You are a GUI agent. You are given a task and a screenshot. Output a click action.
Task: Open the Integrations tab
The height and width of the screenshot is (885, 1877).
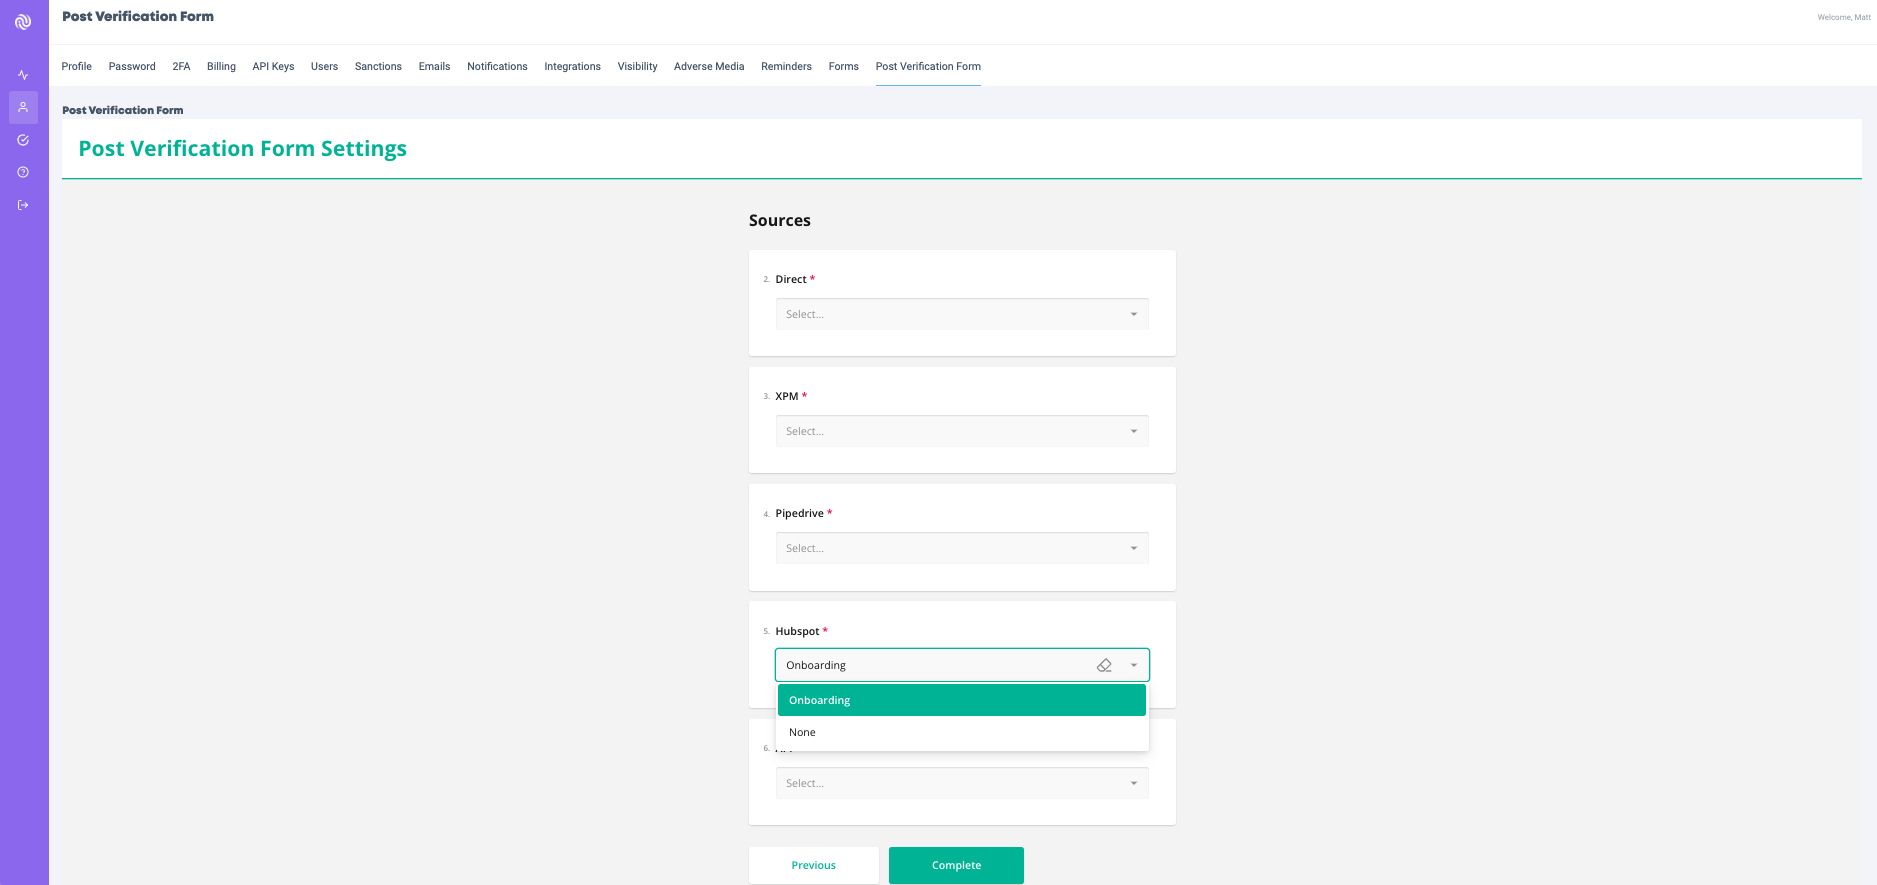pos(572,66)
